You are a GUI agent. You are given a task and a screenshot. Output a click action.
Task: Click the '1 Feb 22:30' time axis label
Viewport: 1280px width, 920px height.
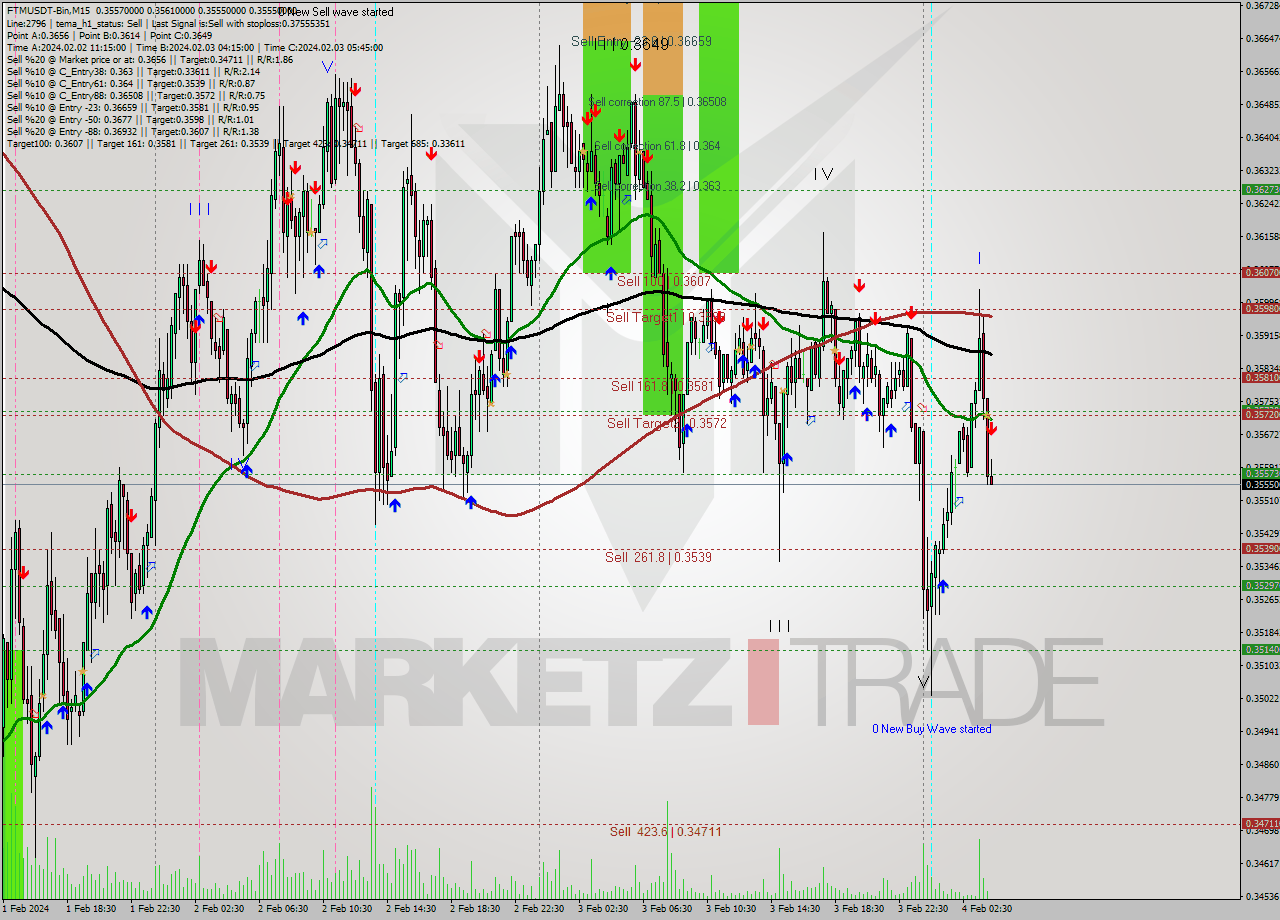[x=154, y=909]
